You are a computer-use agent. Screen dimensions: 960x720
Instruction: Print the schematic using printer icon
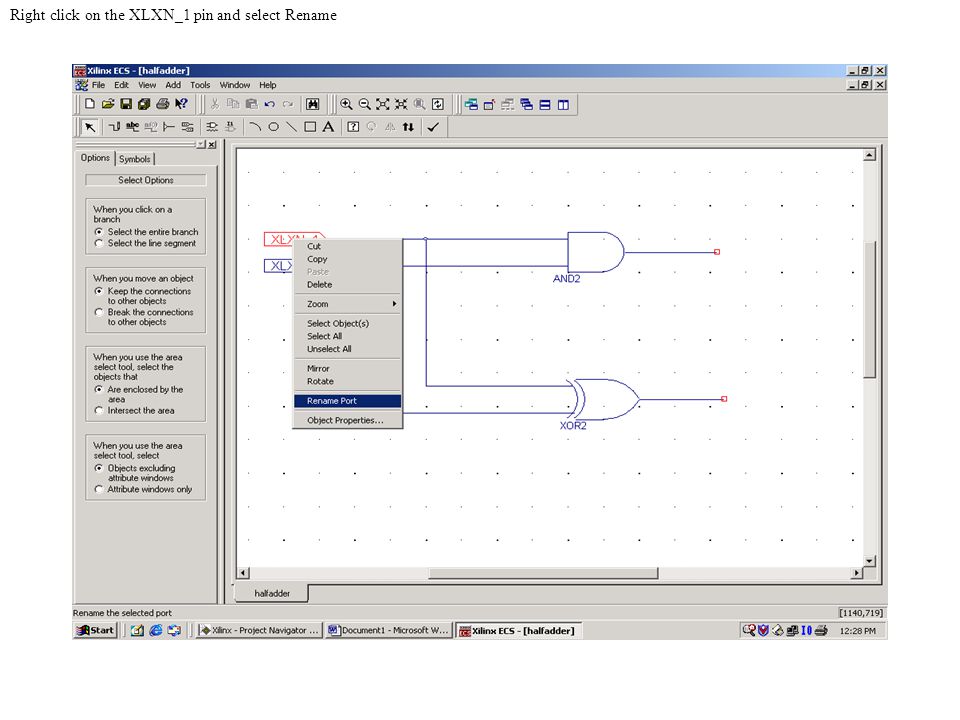(162, 104)
